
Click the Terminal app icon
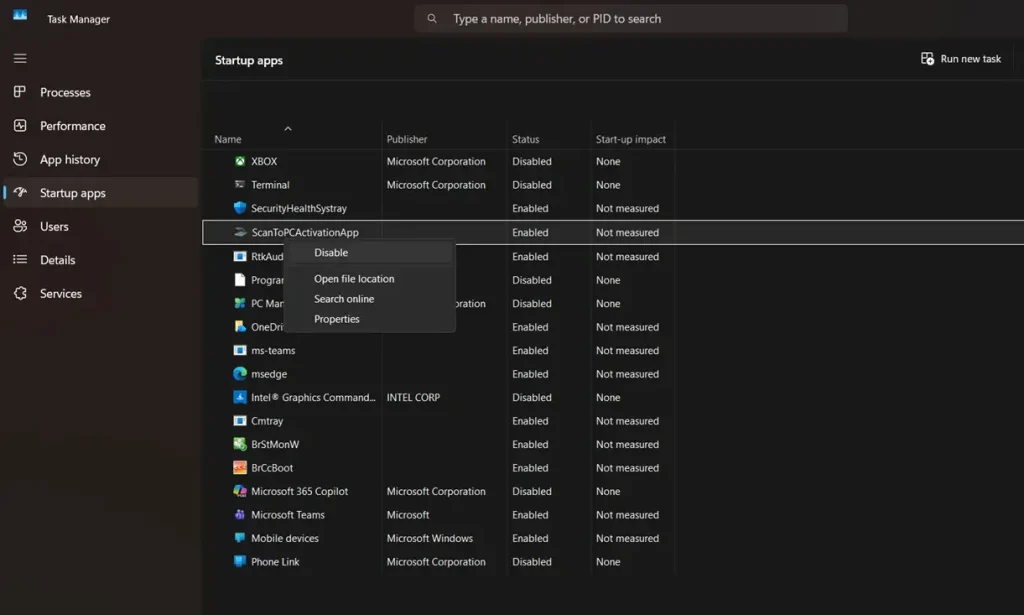[240, 184]
